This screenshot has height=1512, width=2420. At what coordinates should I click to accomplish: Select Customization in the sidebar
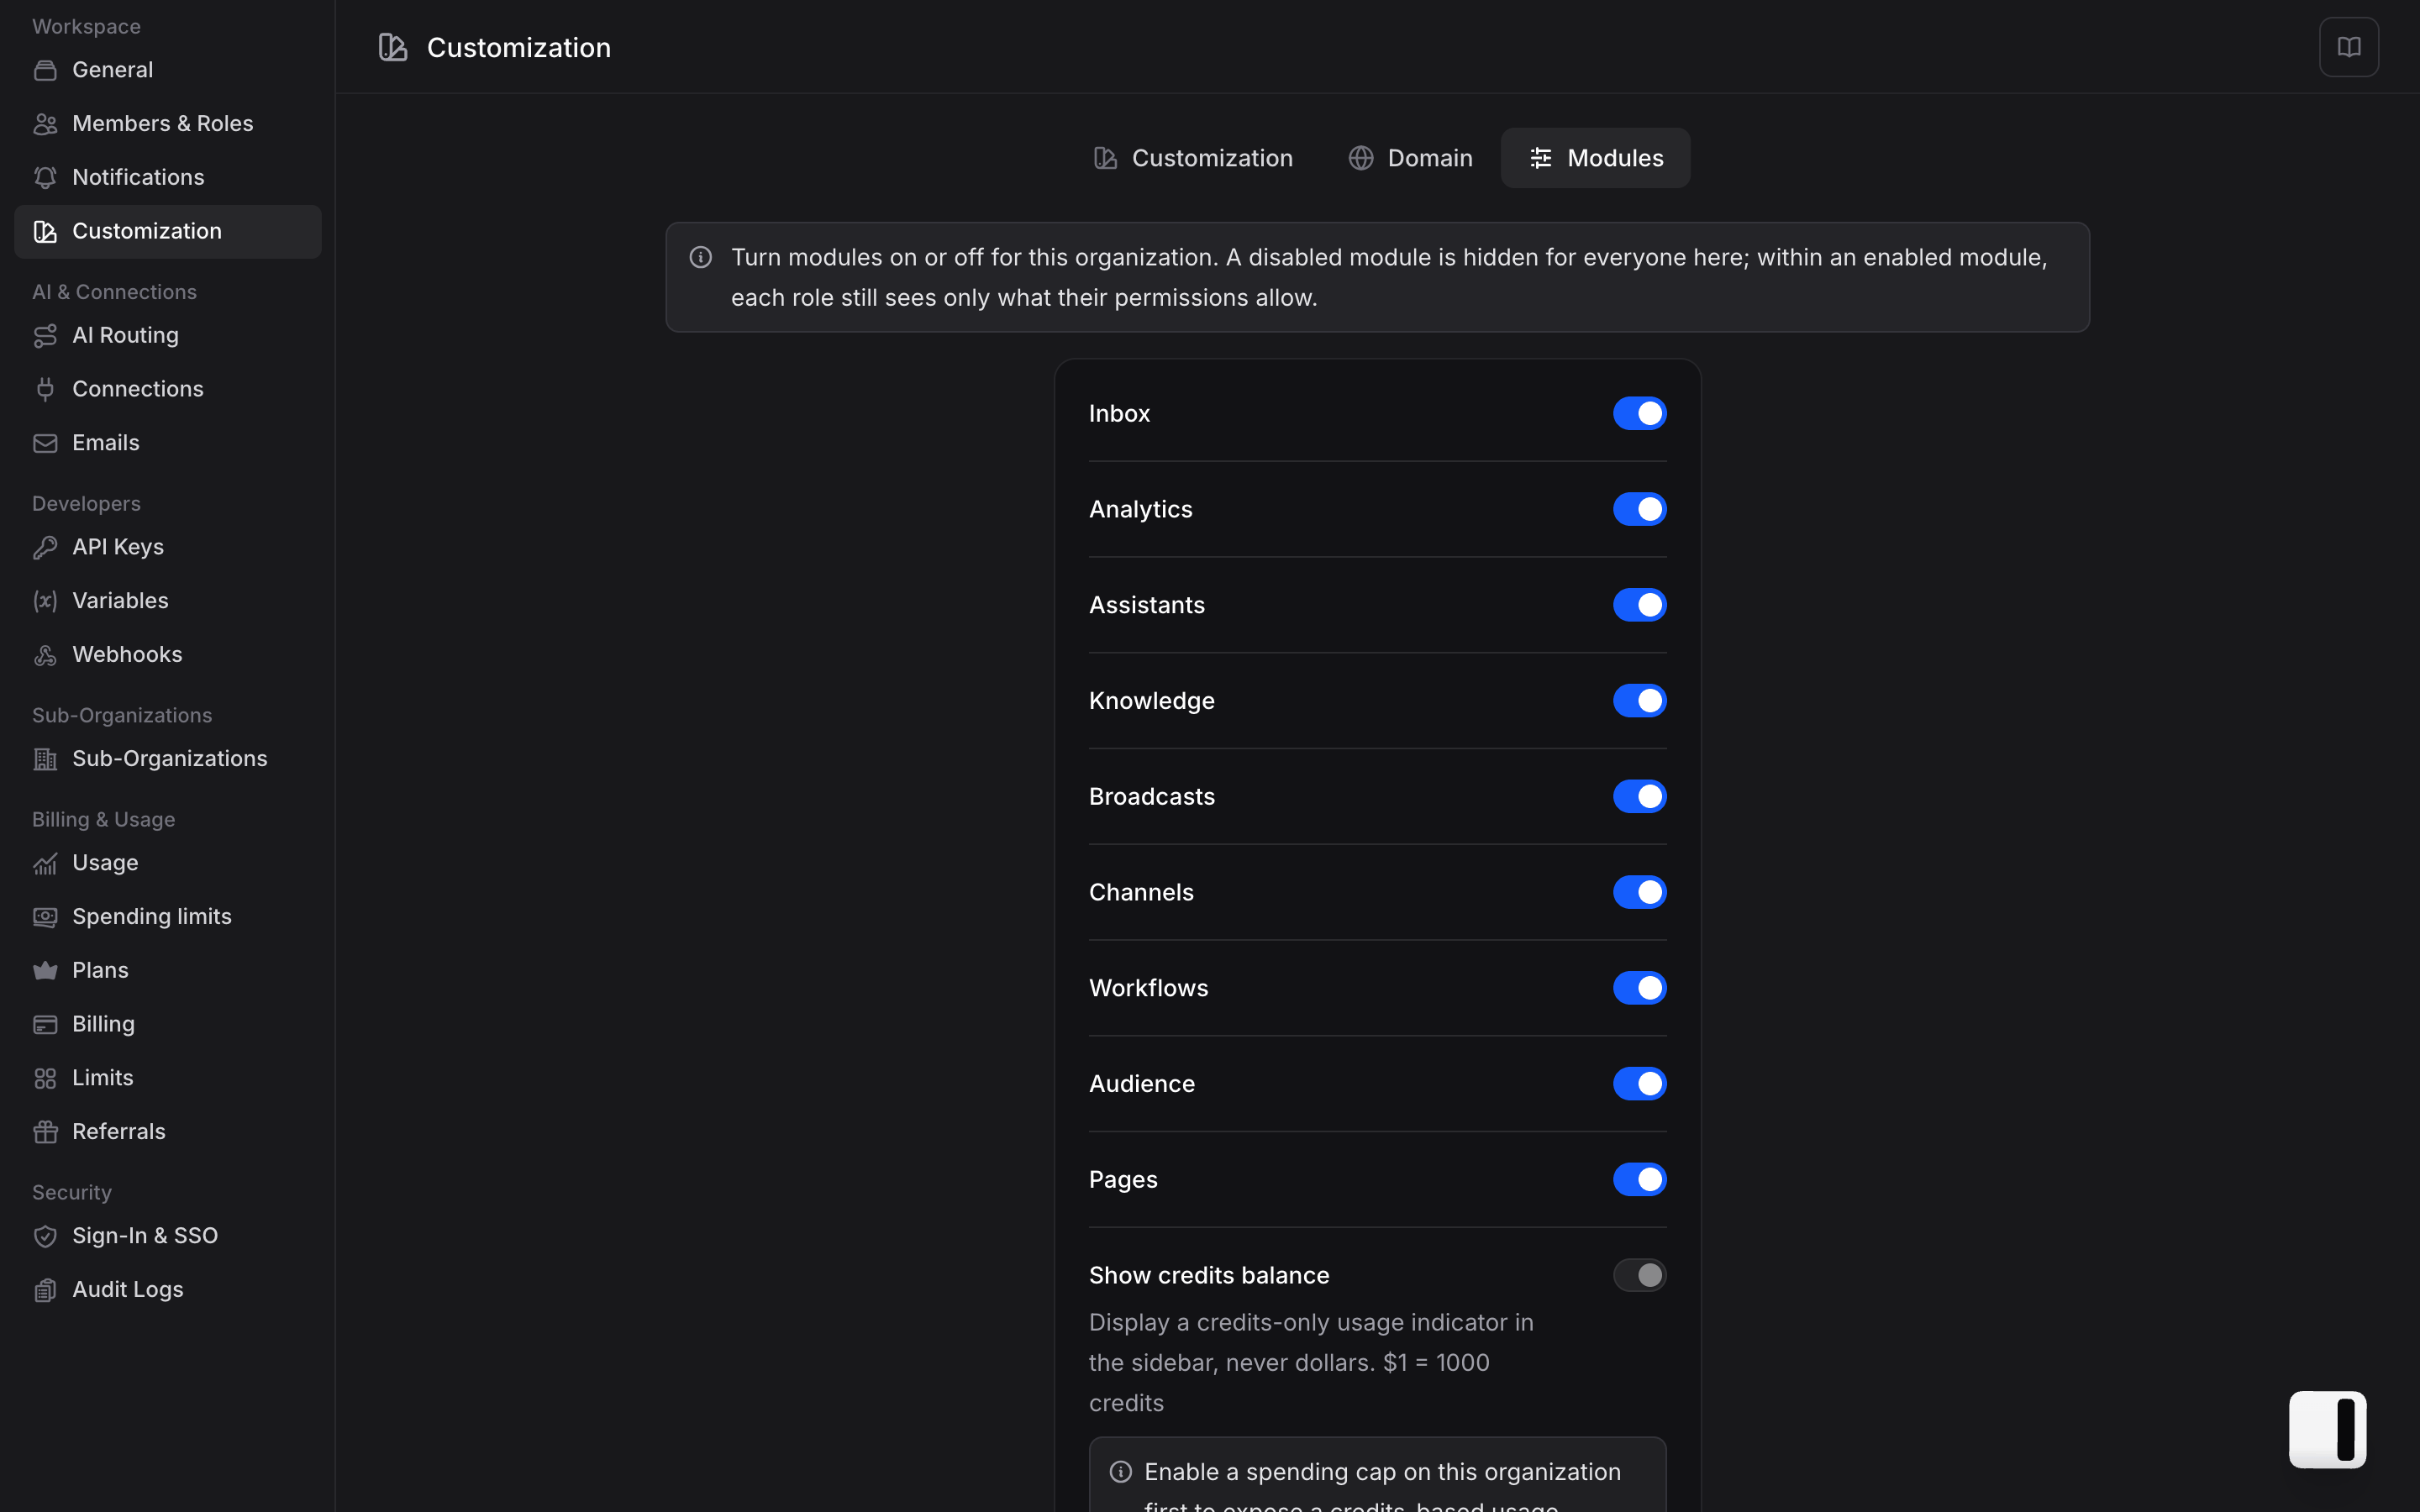click(x=168, y=232)
